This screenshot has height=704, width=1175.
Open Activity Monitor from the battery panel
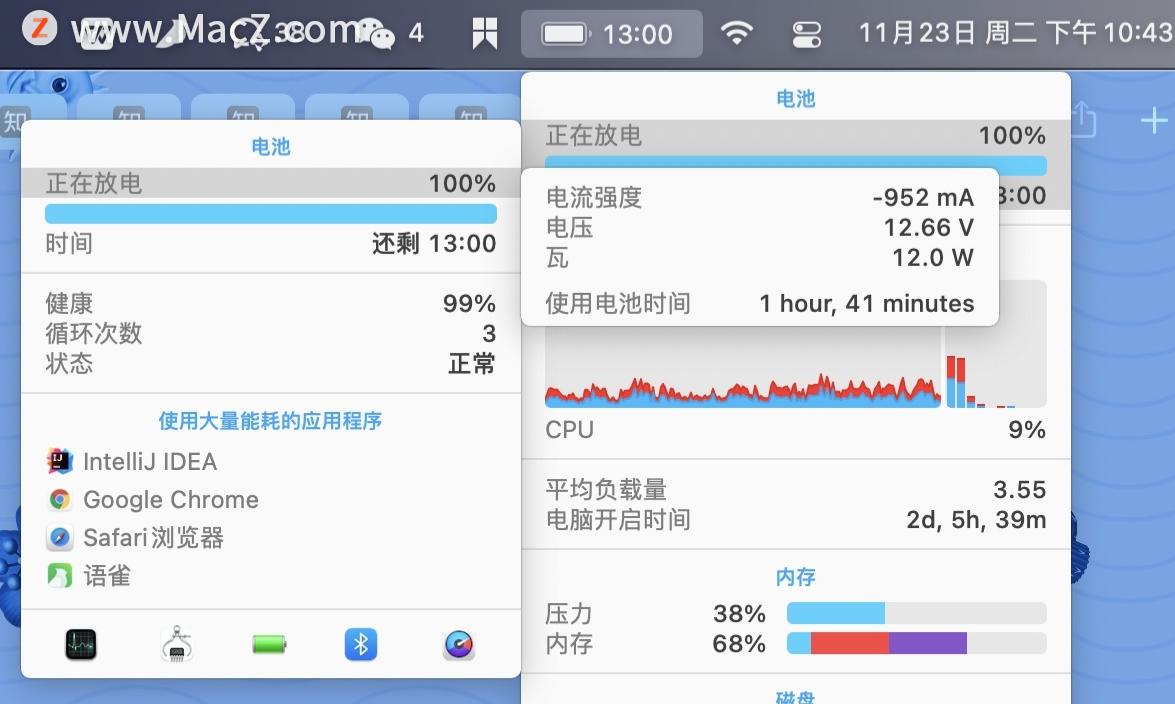click(79, 645)
